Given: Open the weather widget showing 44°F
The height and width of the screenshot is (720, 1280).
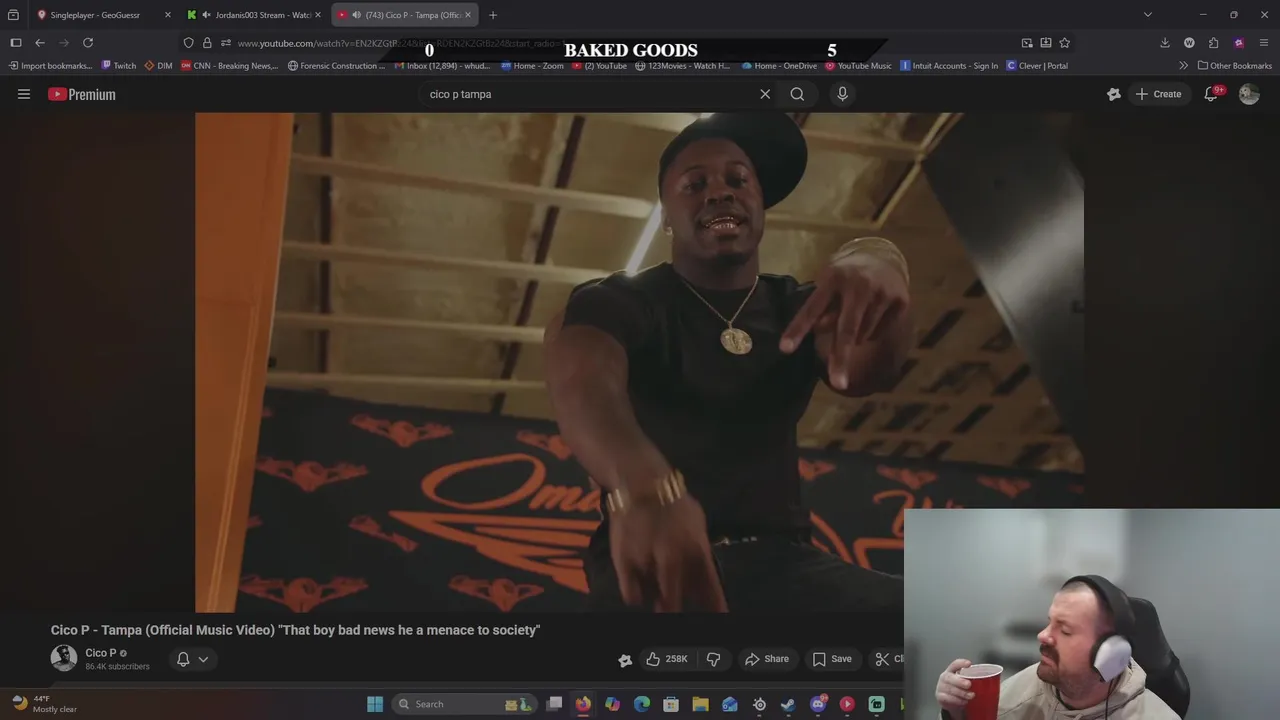Looking at the screenshot, I should point(43,704).
